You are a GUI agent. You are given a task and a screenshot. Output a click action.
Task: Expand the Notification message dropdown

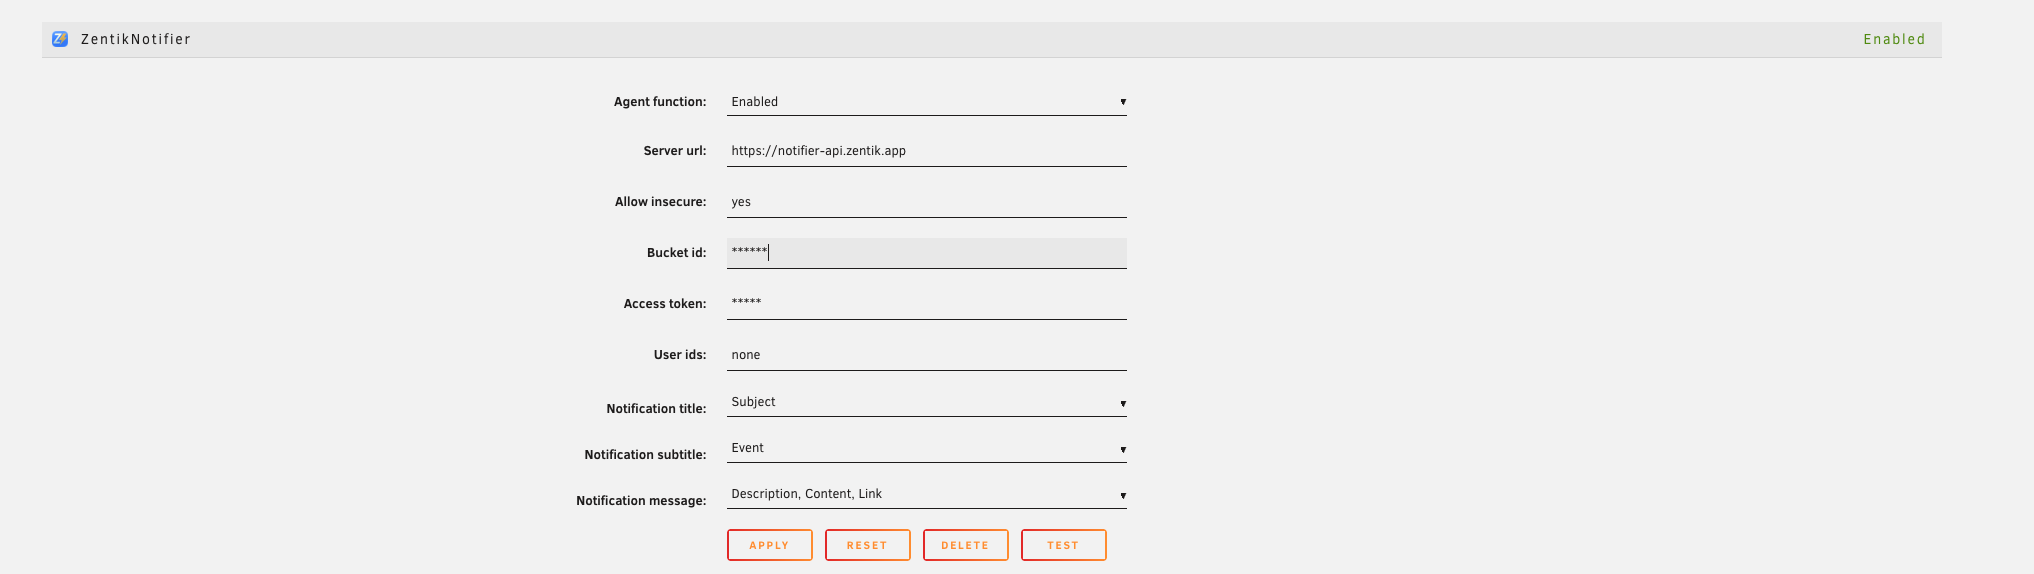click(x=926, y=494)
